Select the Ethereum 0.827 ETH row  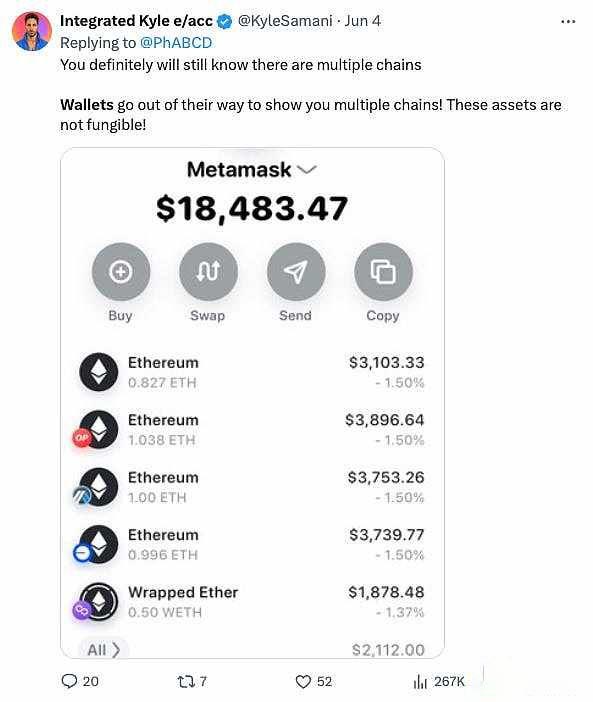[x=252, y=372]
